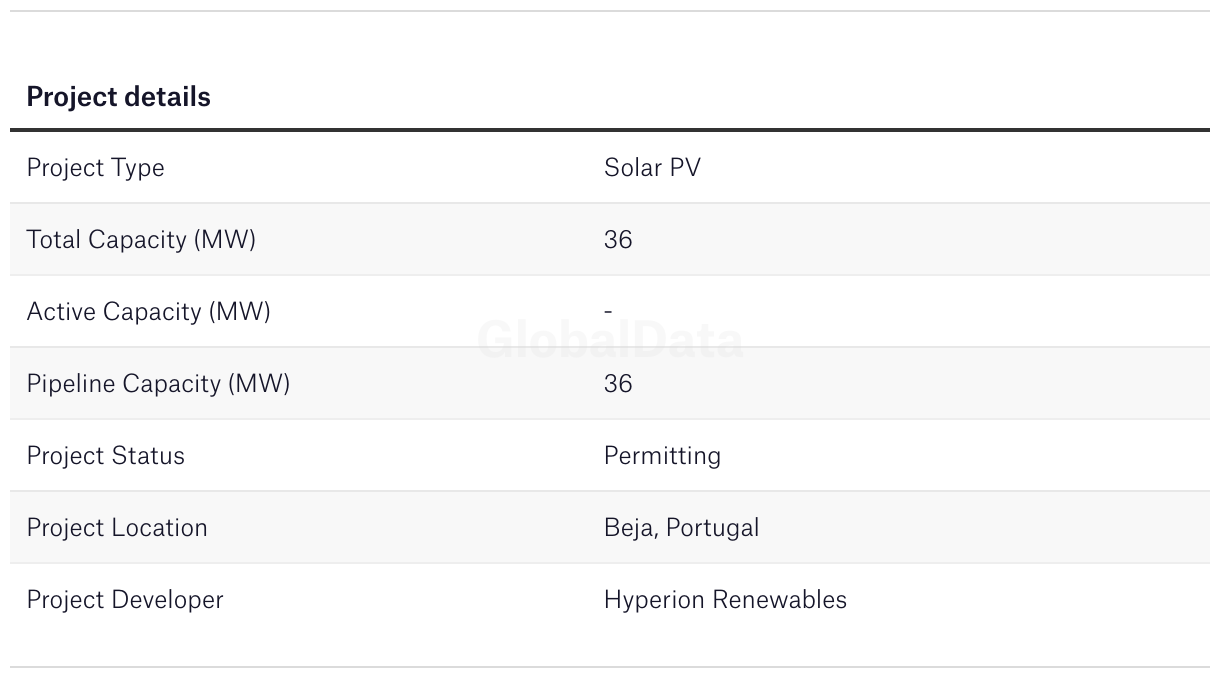Click the thin line below Project Developer row

pos(610,667)
